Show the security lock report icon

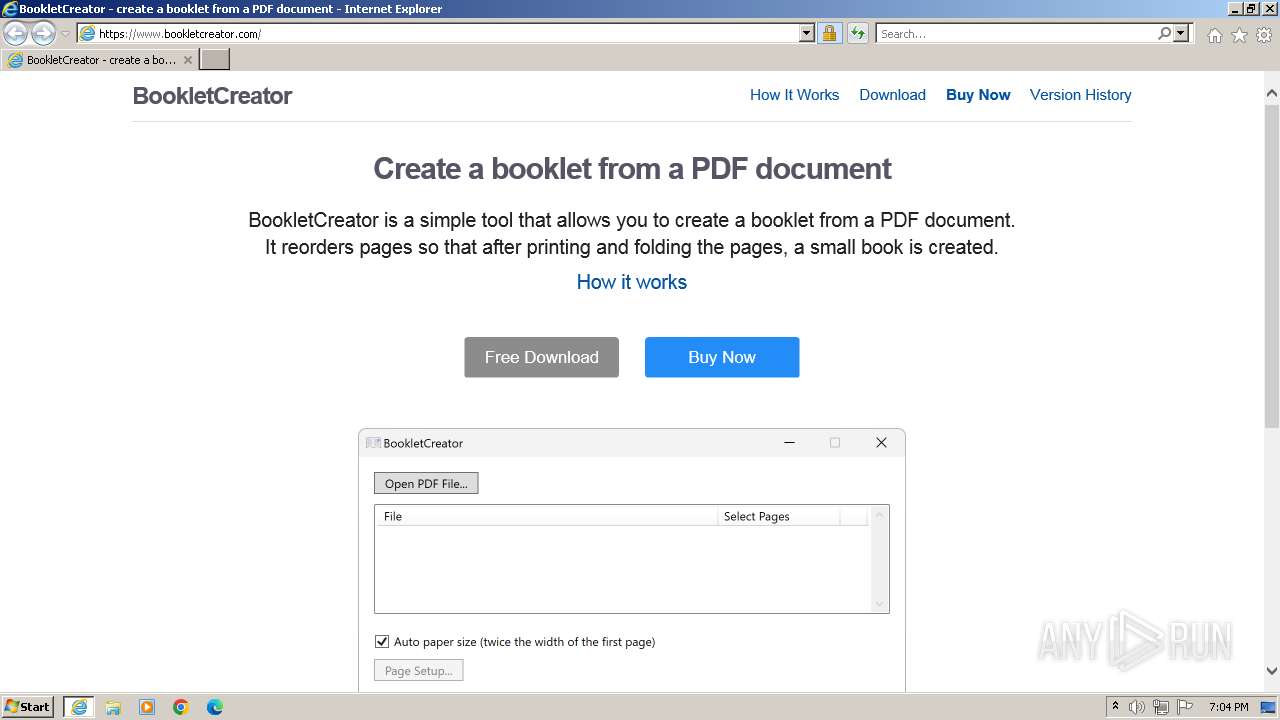[829, 33]
